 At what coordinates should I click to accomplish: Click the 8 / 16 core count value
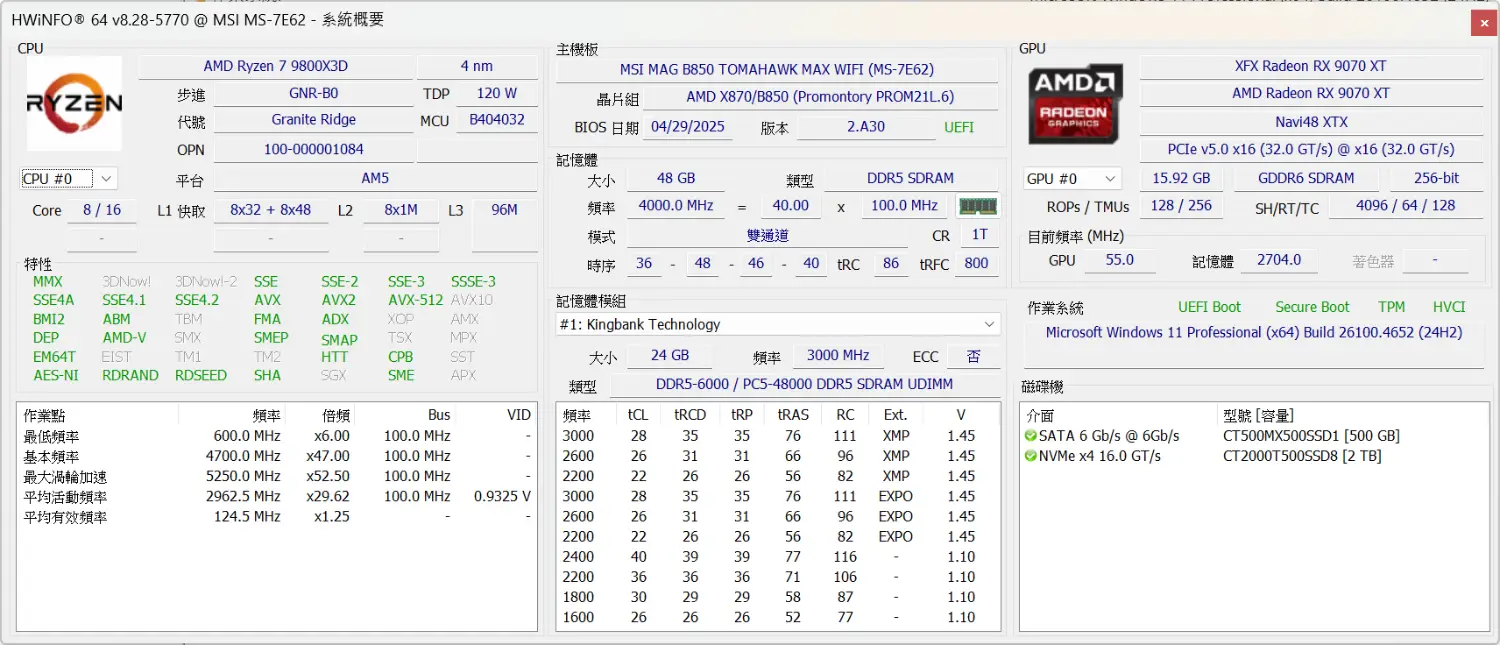102,210
